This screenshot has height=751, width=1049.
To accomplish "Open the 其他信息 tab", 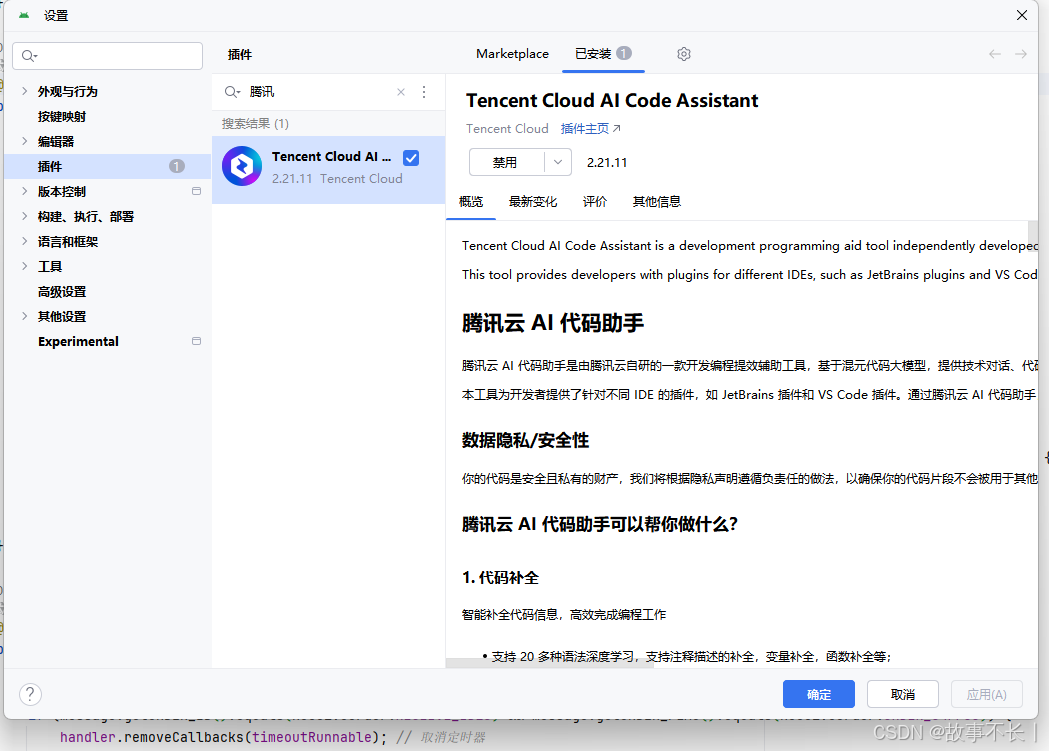I will tap(656, 201).
